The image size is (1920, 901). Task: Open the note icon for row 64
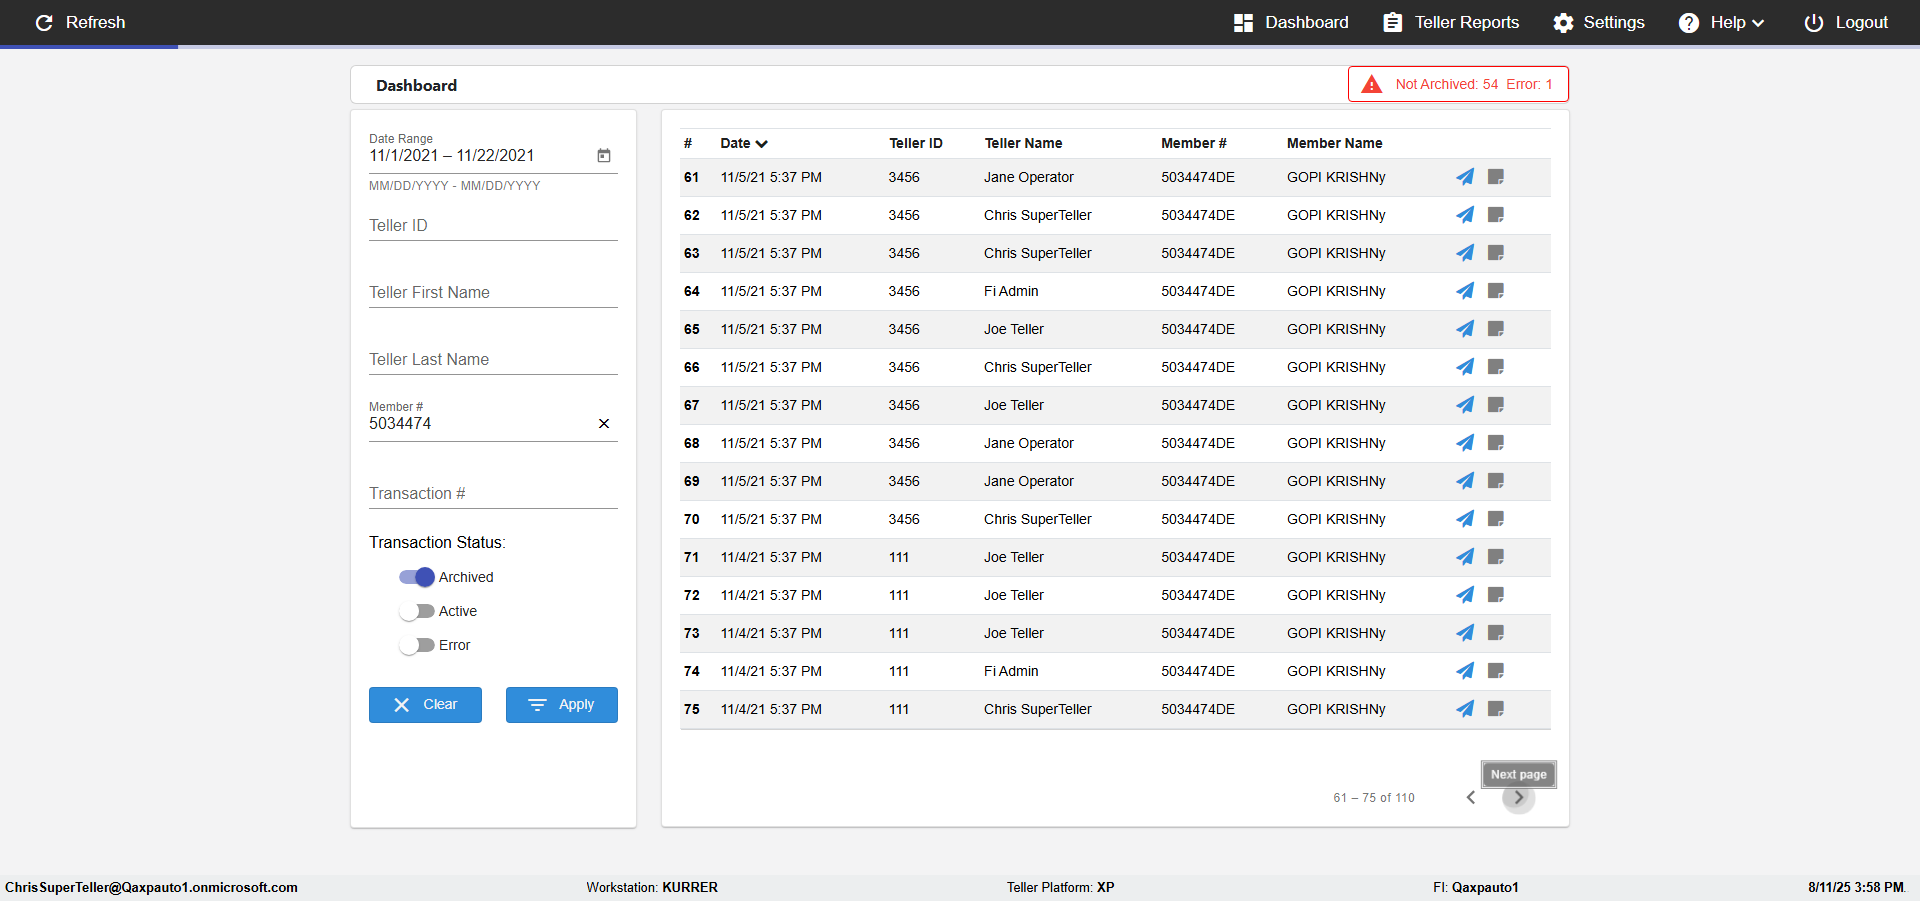(x=1496, y=291)
